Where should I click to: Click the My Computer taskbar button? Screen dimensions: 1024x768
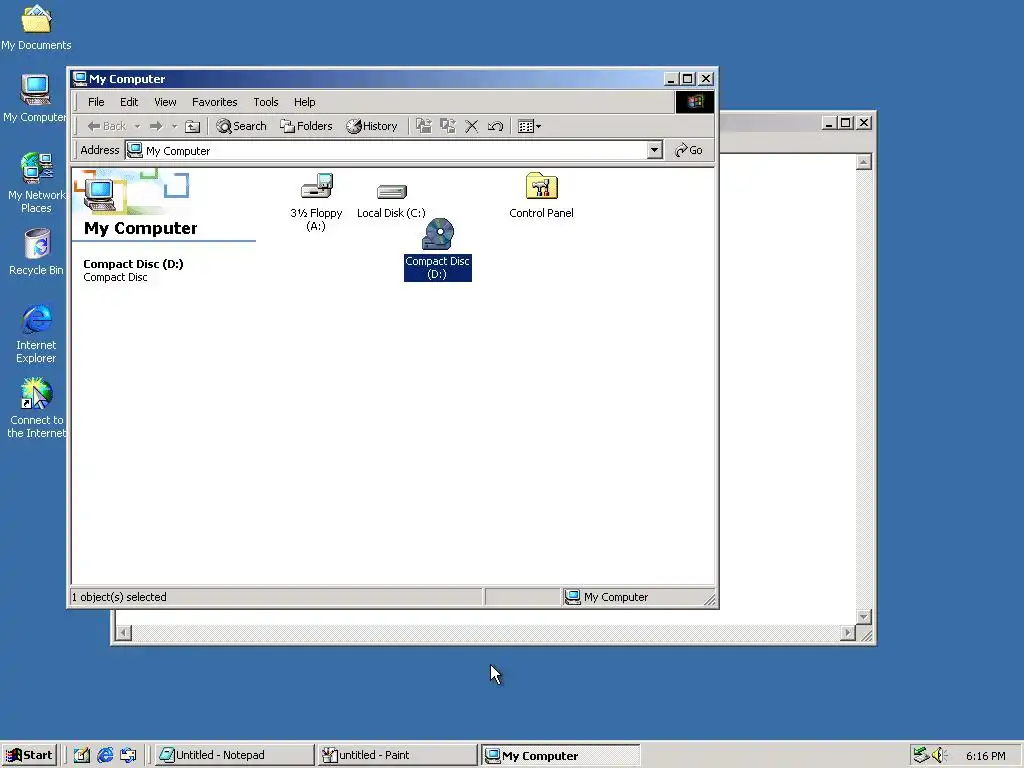click(561, 756)
